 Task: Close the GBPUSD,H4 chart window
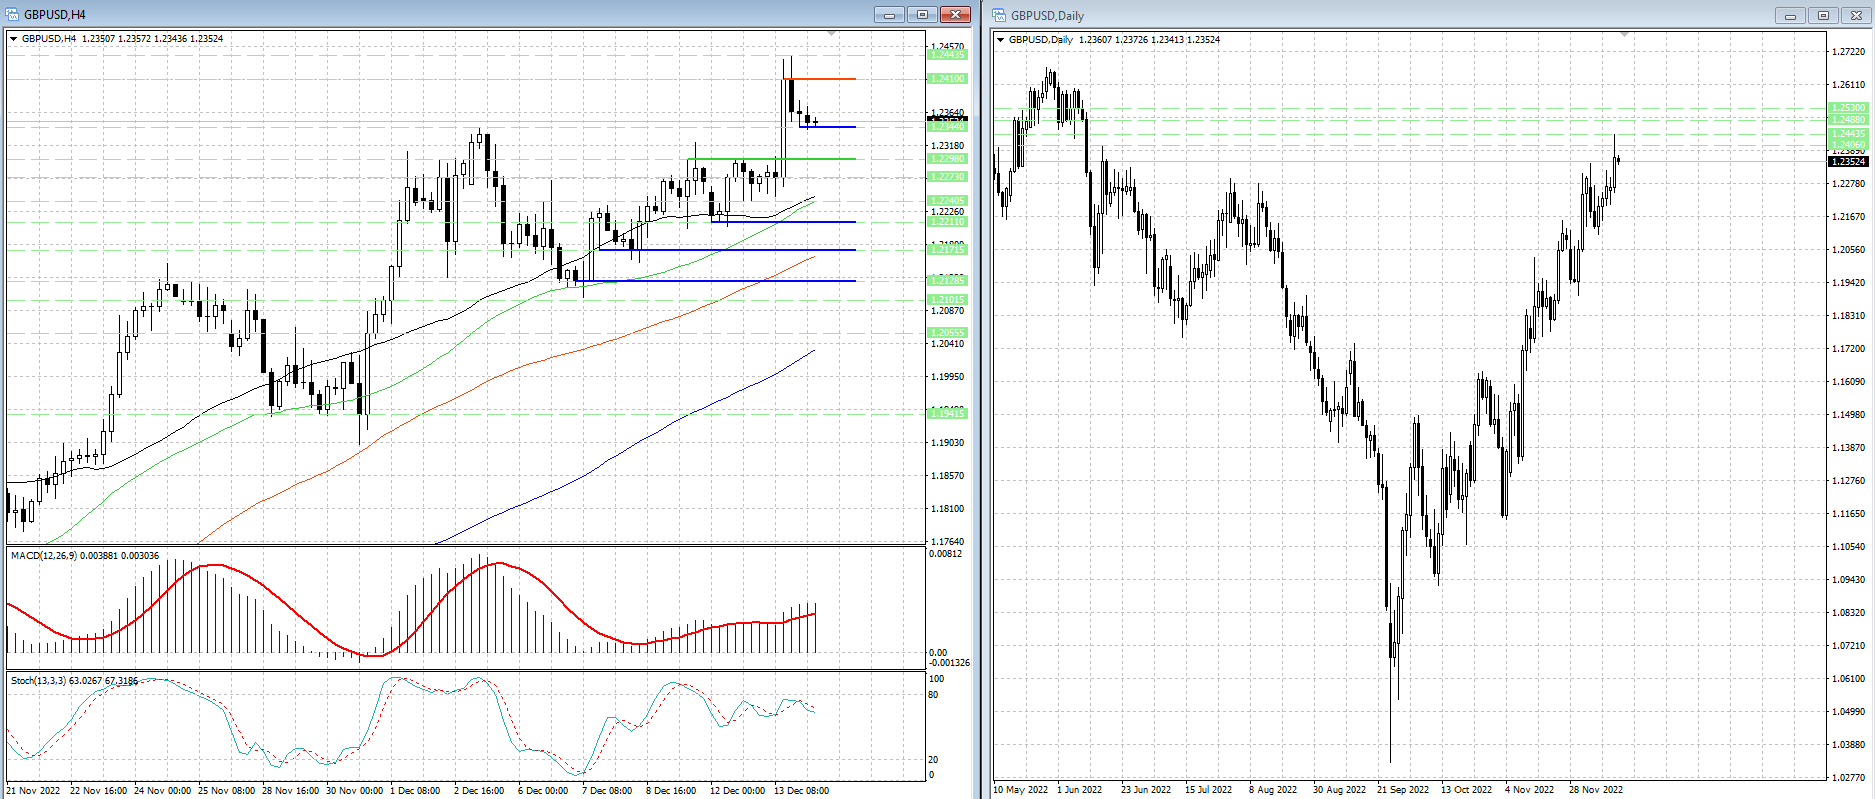click(955, 14)
